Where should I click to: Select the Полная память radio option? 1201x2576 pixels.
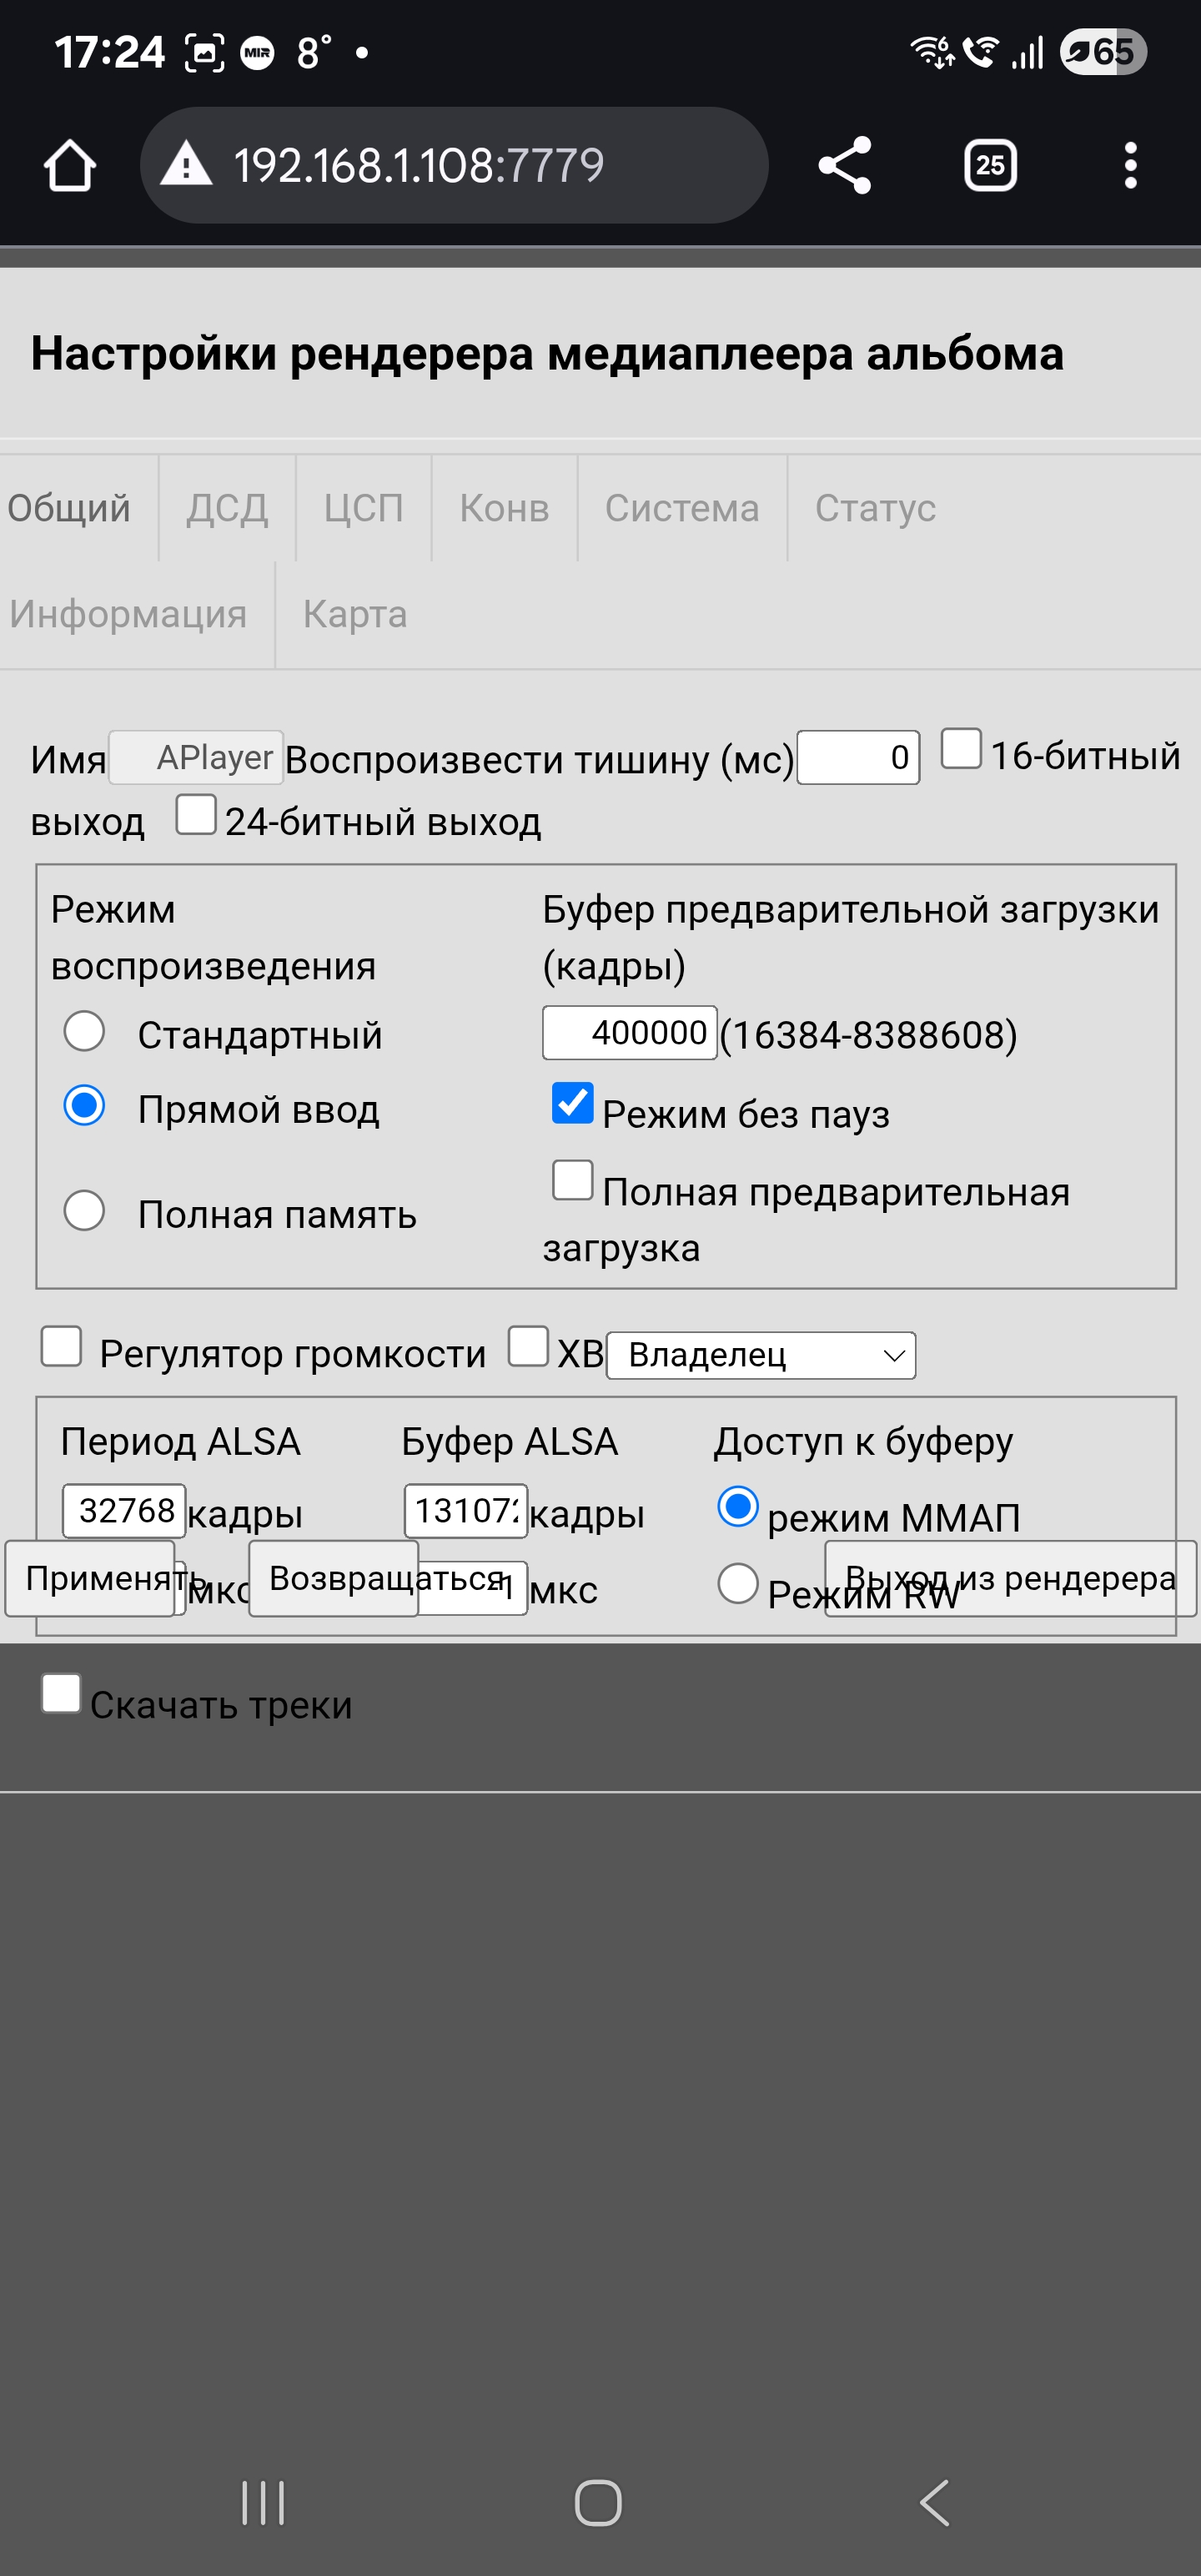(x=85, y=1210)
